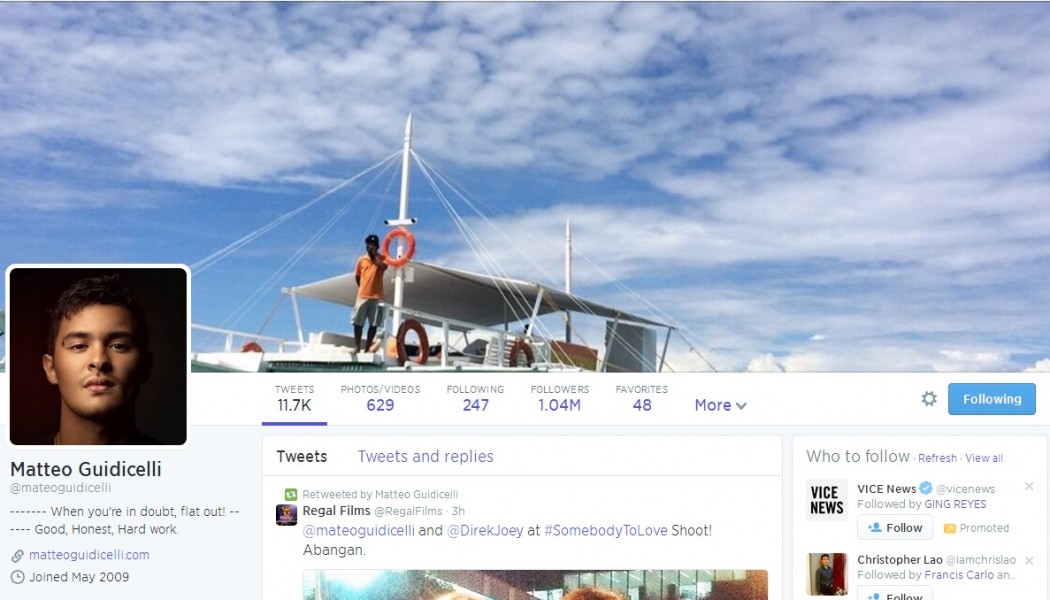Click the retweet icon above Regal Films tweet
This screenshot has width=1050, height=600.
[291, 494]
